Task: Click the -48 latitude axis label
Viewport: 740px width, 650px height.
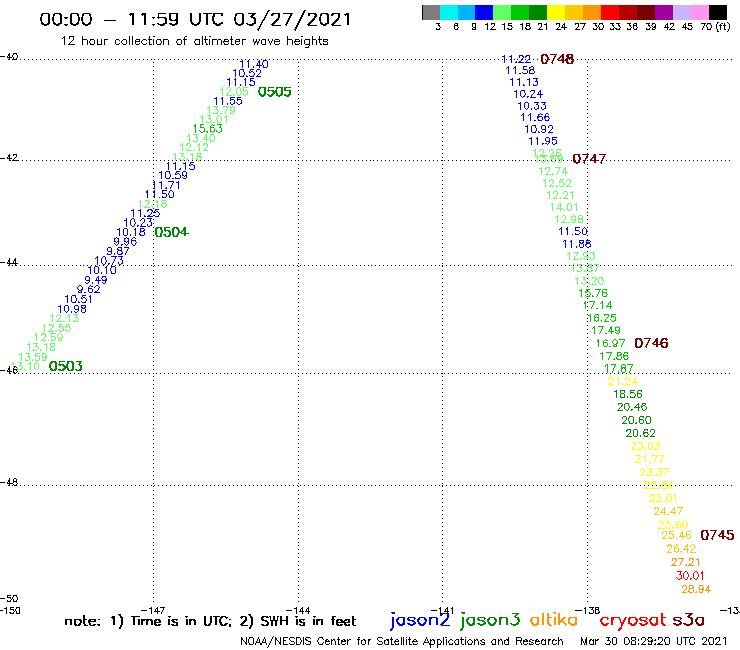Action: click(9, 482)
